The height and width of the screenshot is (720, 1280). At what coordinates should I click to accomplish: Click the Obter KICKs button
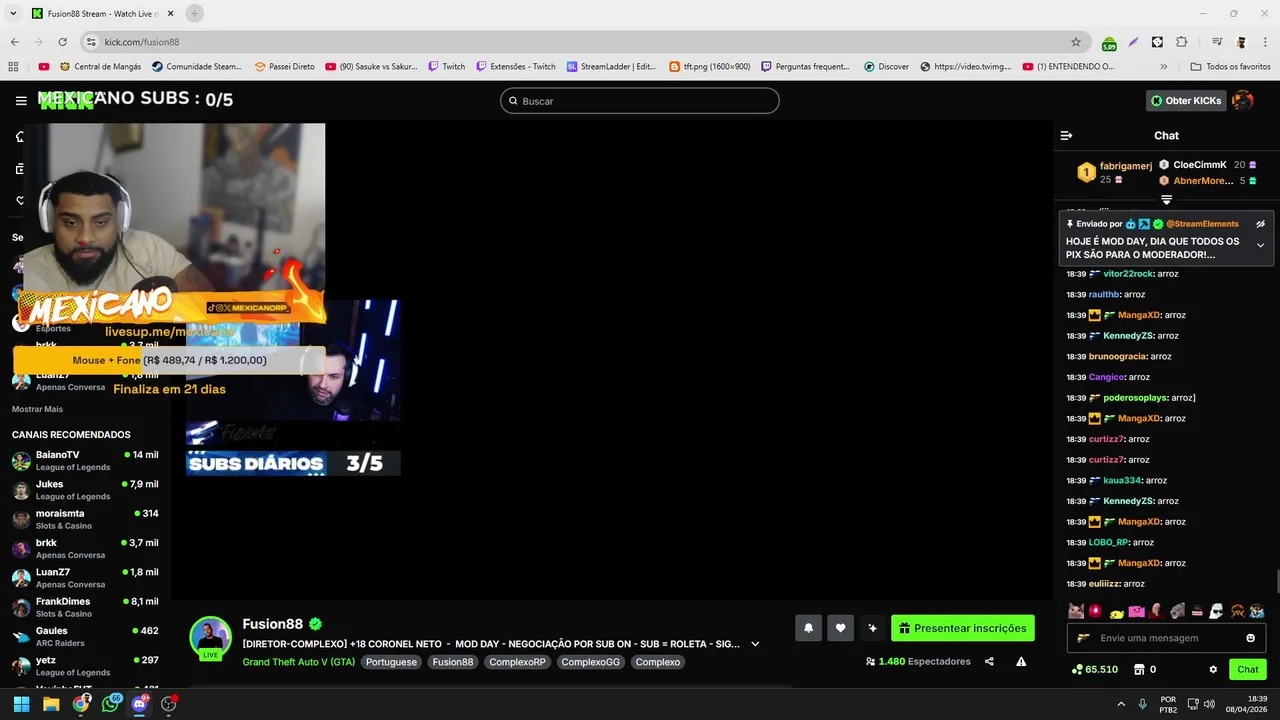(x=1186, y=100)
